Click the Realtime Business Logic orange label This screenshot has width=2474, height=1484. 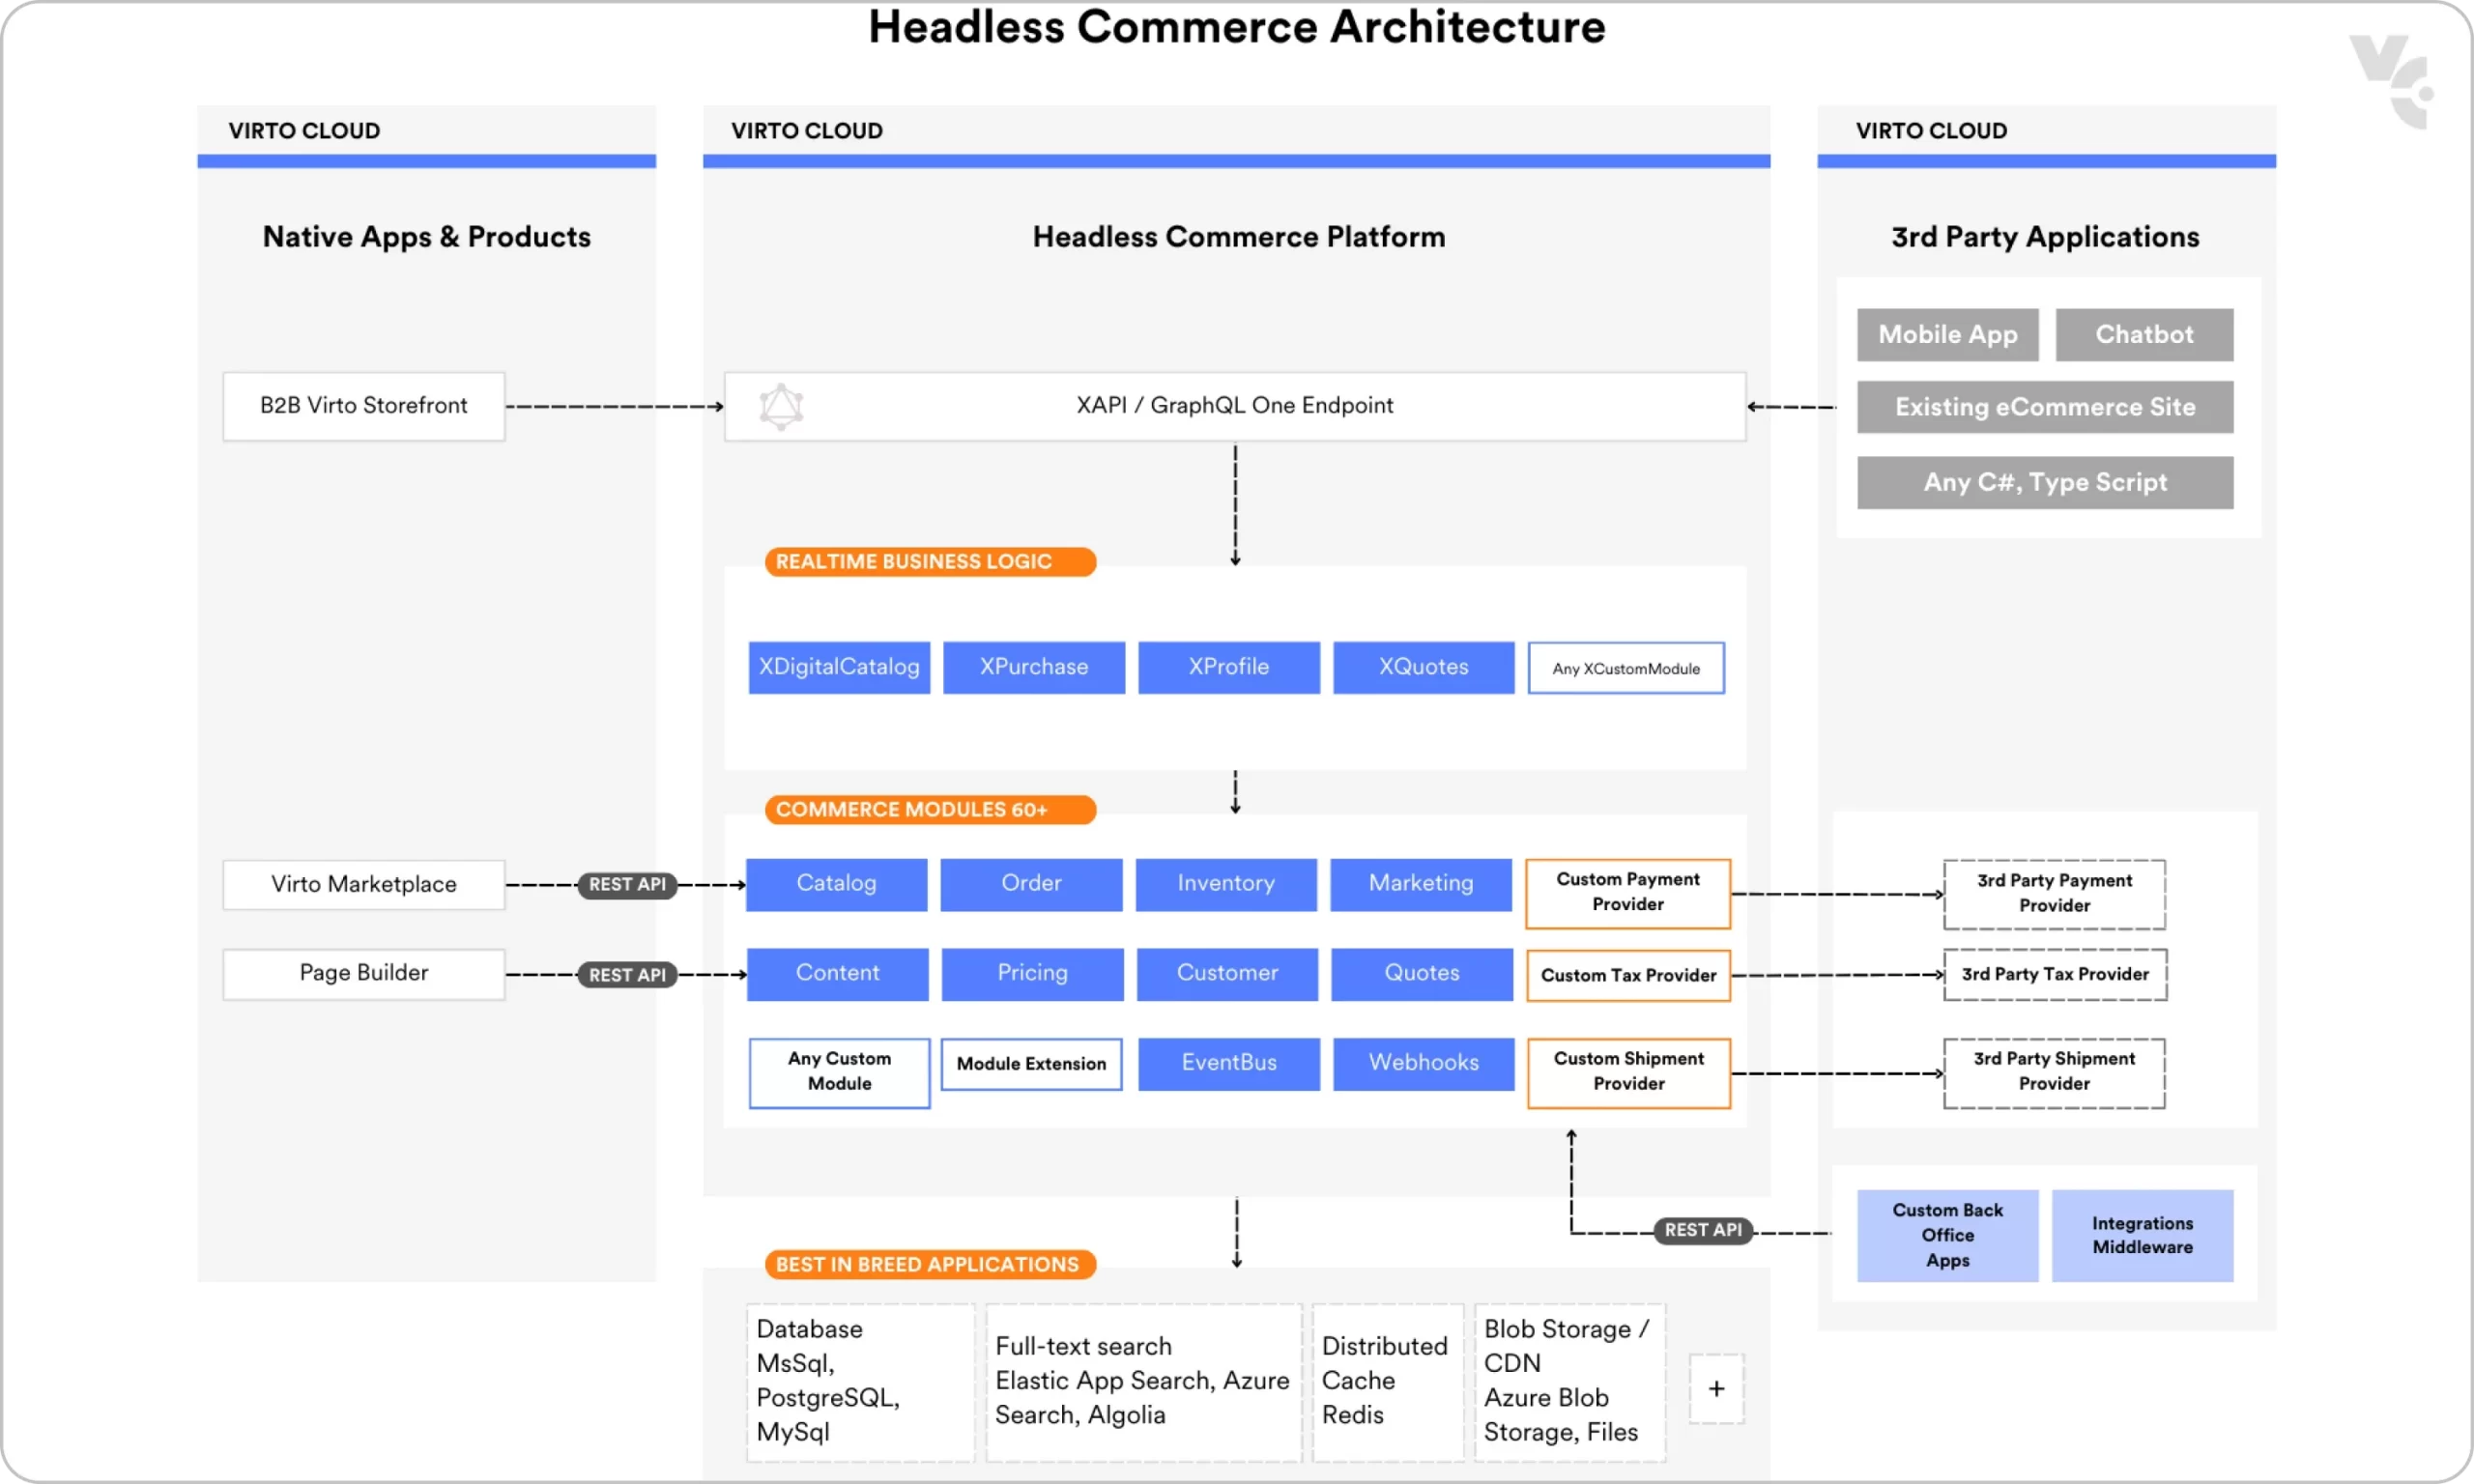pyautogui.click(x=929, y=562)
